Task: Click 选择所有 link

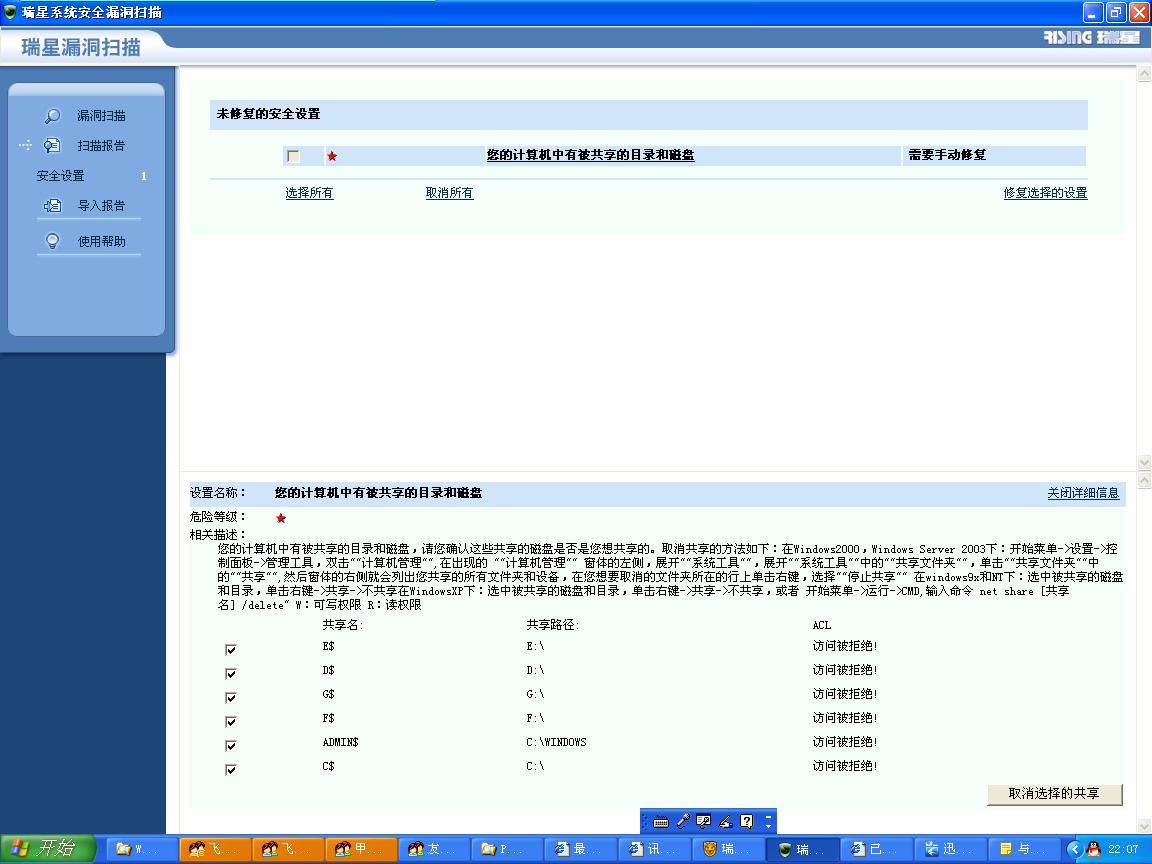Action: (309, 192)
